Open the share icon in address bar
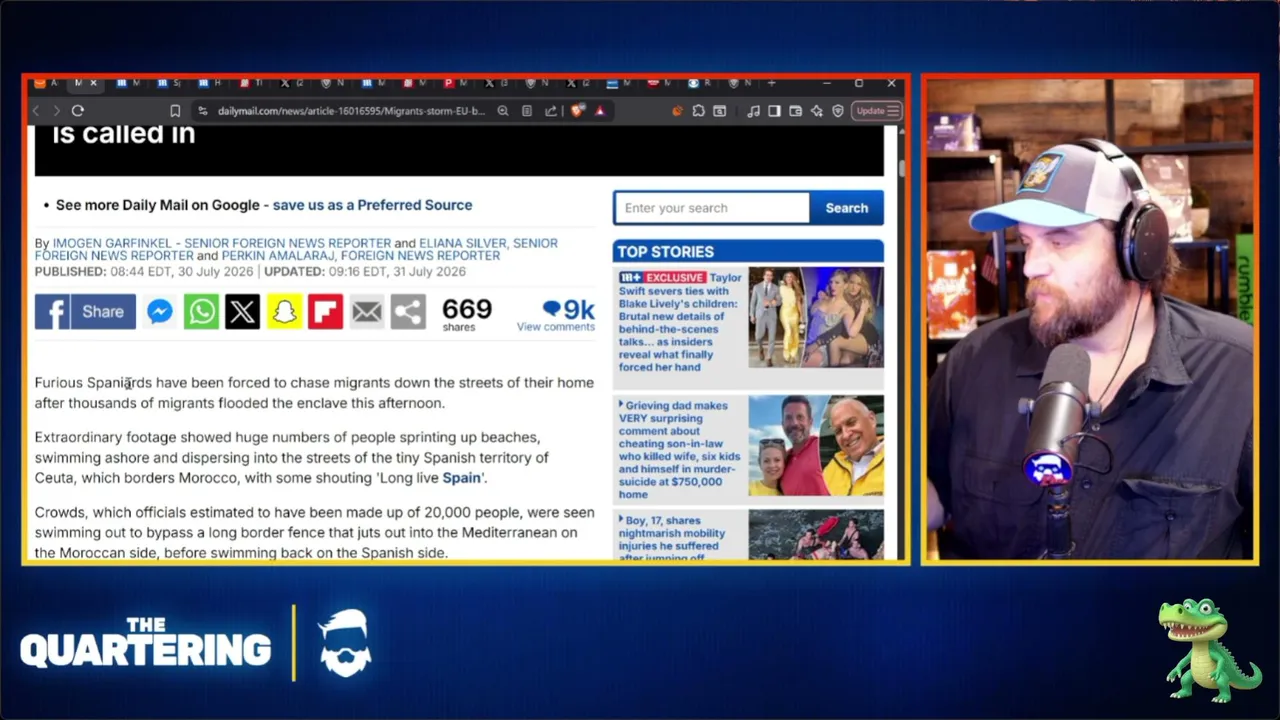Viewport: 1280px width, 720px height. click(x=551, y=111)
